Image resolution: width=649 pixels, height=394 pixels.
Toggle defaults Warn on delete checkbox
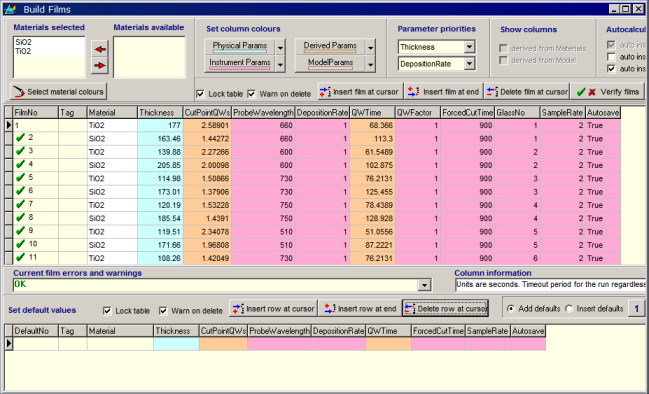[163, 311]
